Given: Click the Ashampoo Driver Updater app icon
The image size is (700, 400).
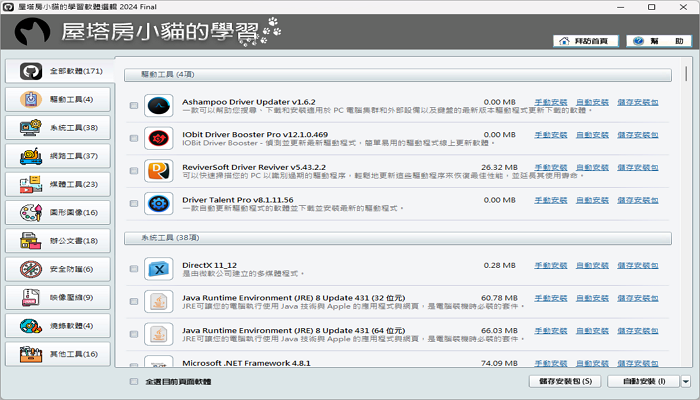Looking at the screenshot, I should coord(158,106).
